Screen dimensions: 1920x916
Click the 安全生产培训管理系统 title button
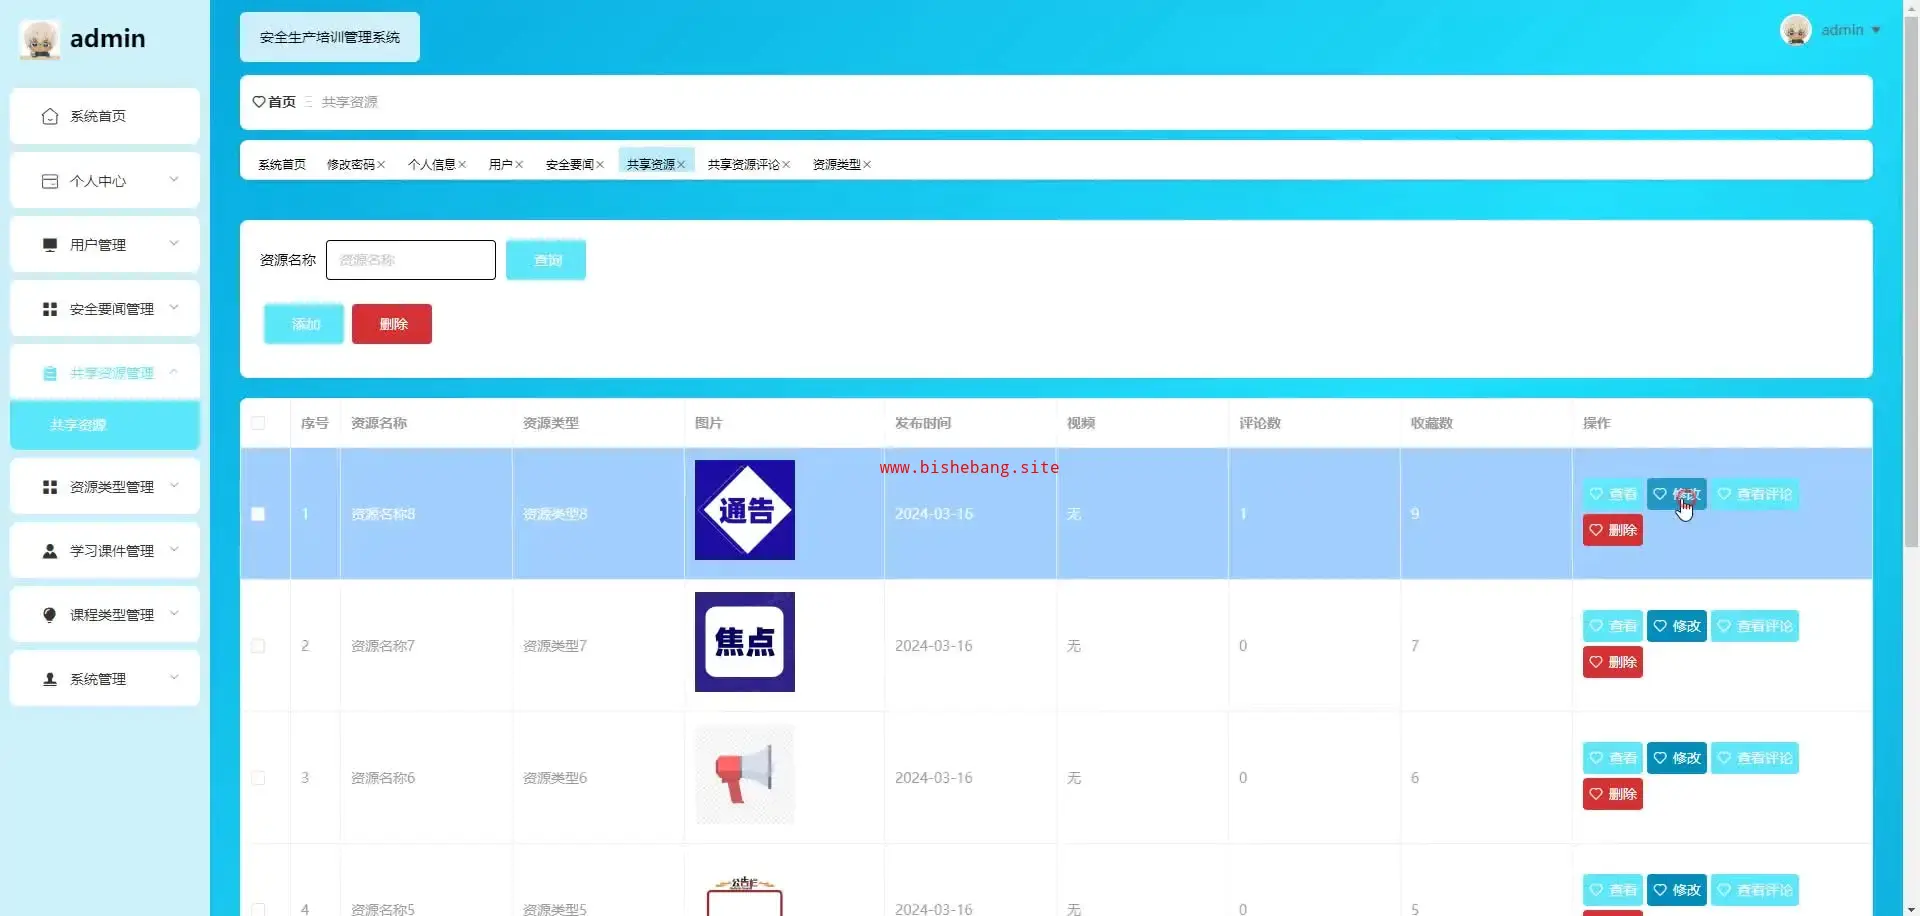coord(330,37)
